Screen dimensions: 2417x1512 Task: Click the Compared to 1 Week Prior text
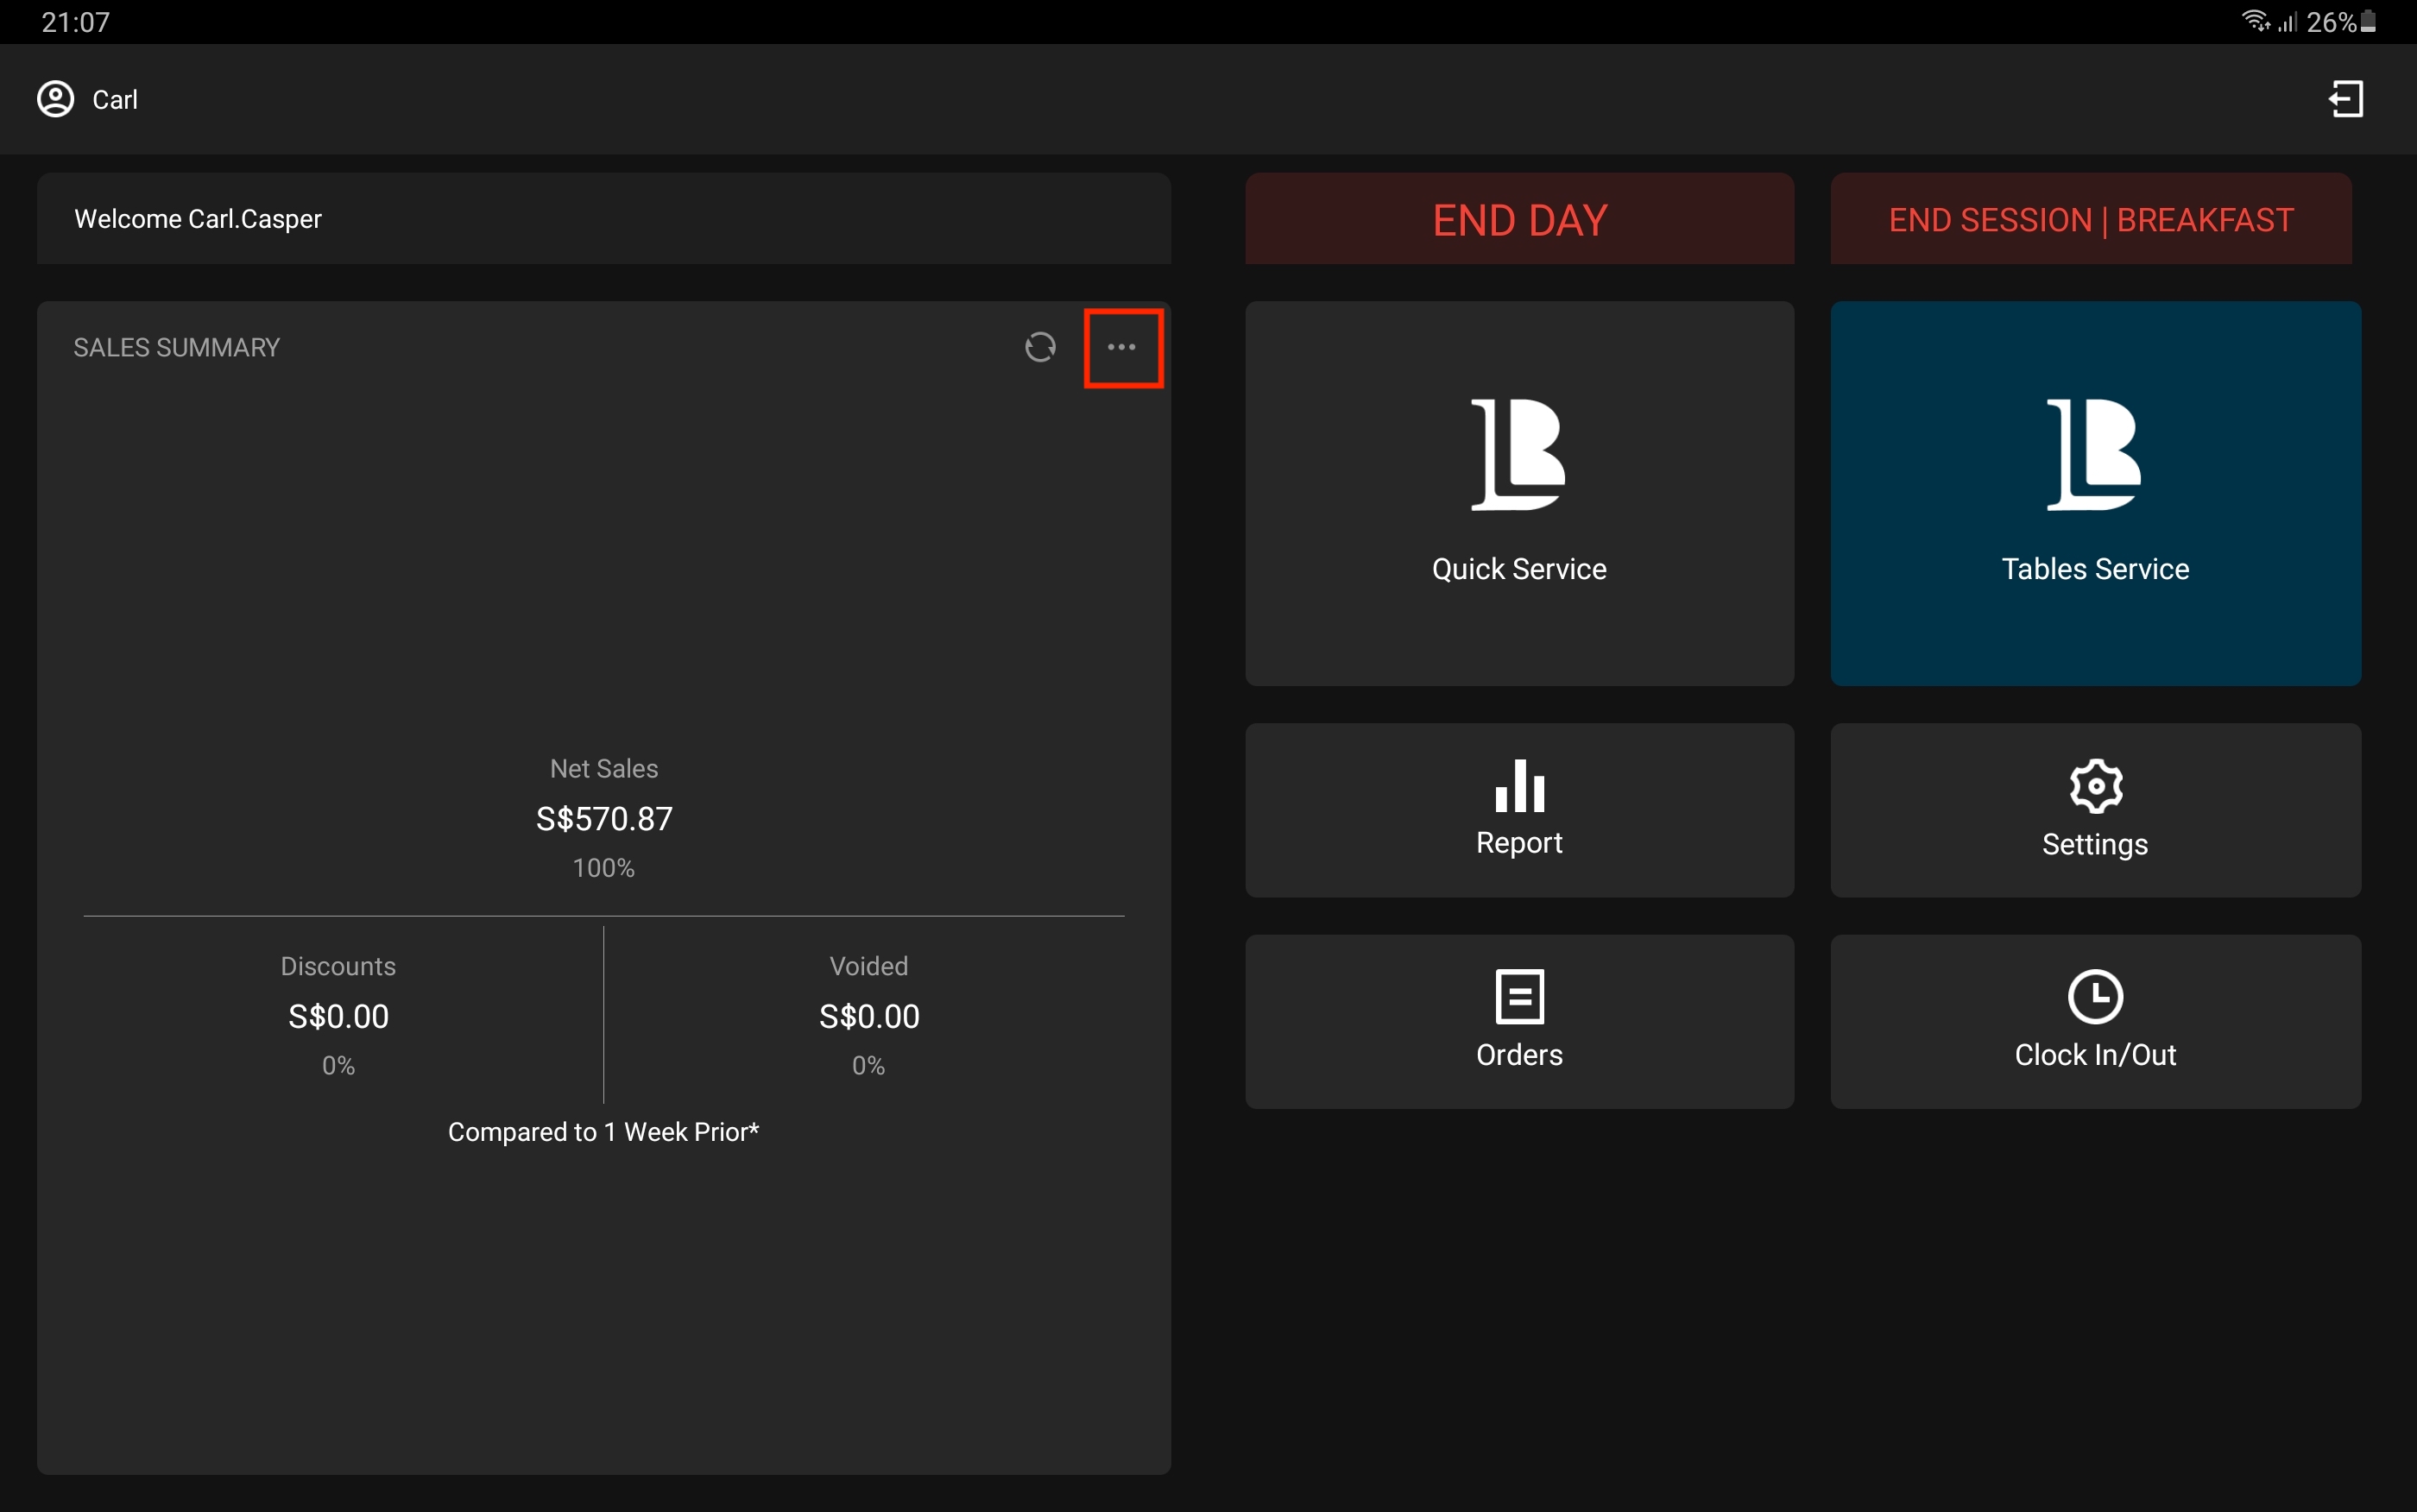click(x=603, y=1132)
